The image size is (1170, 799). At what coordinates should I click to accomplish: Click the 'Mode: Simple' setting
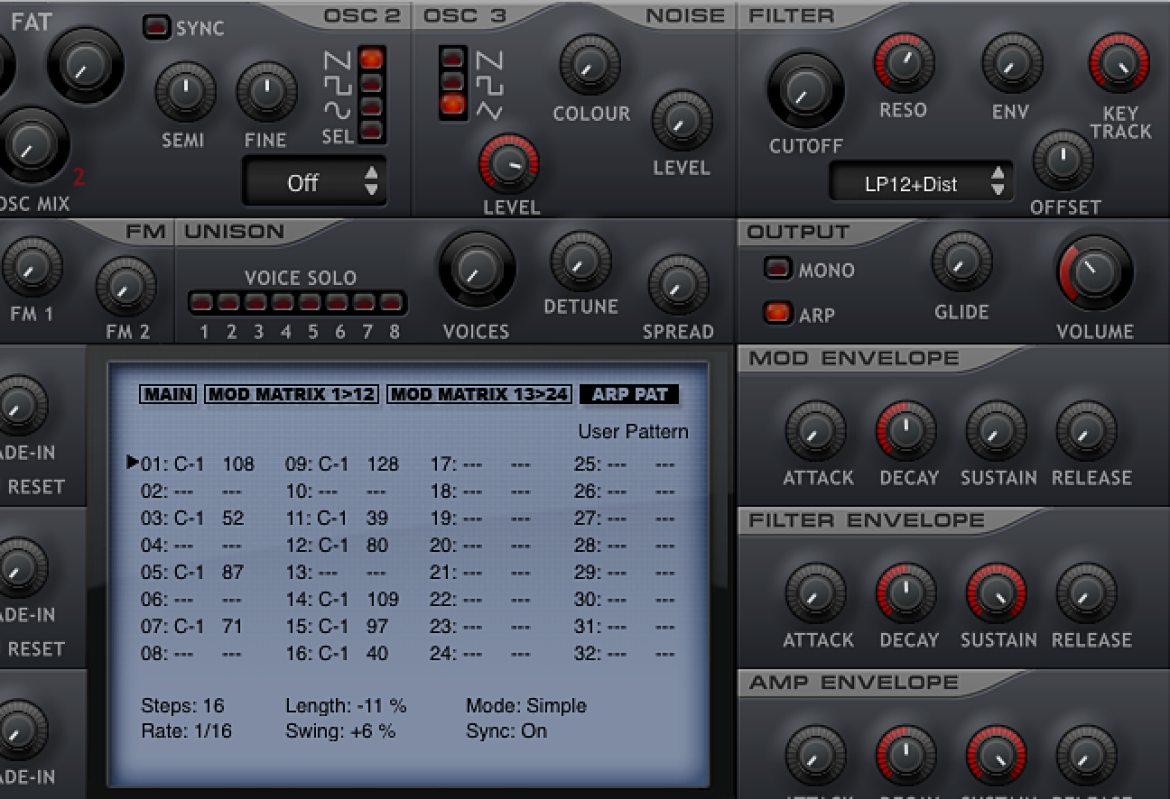(527, 706)
